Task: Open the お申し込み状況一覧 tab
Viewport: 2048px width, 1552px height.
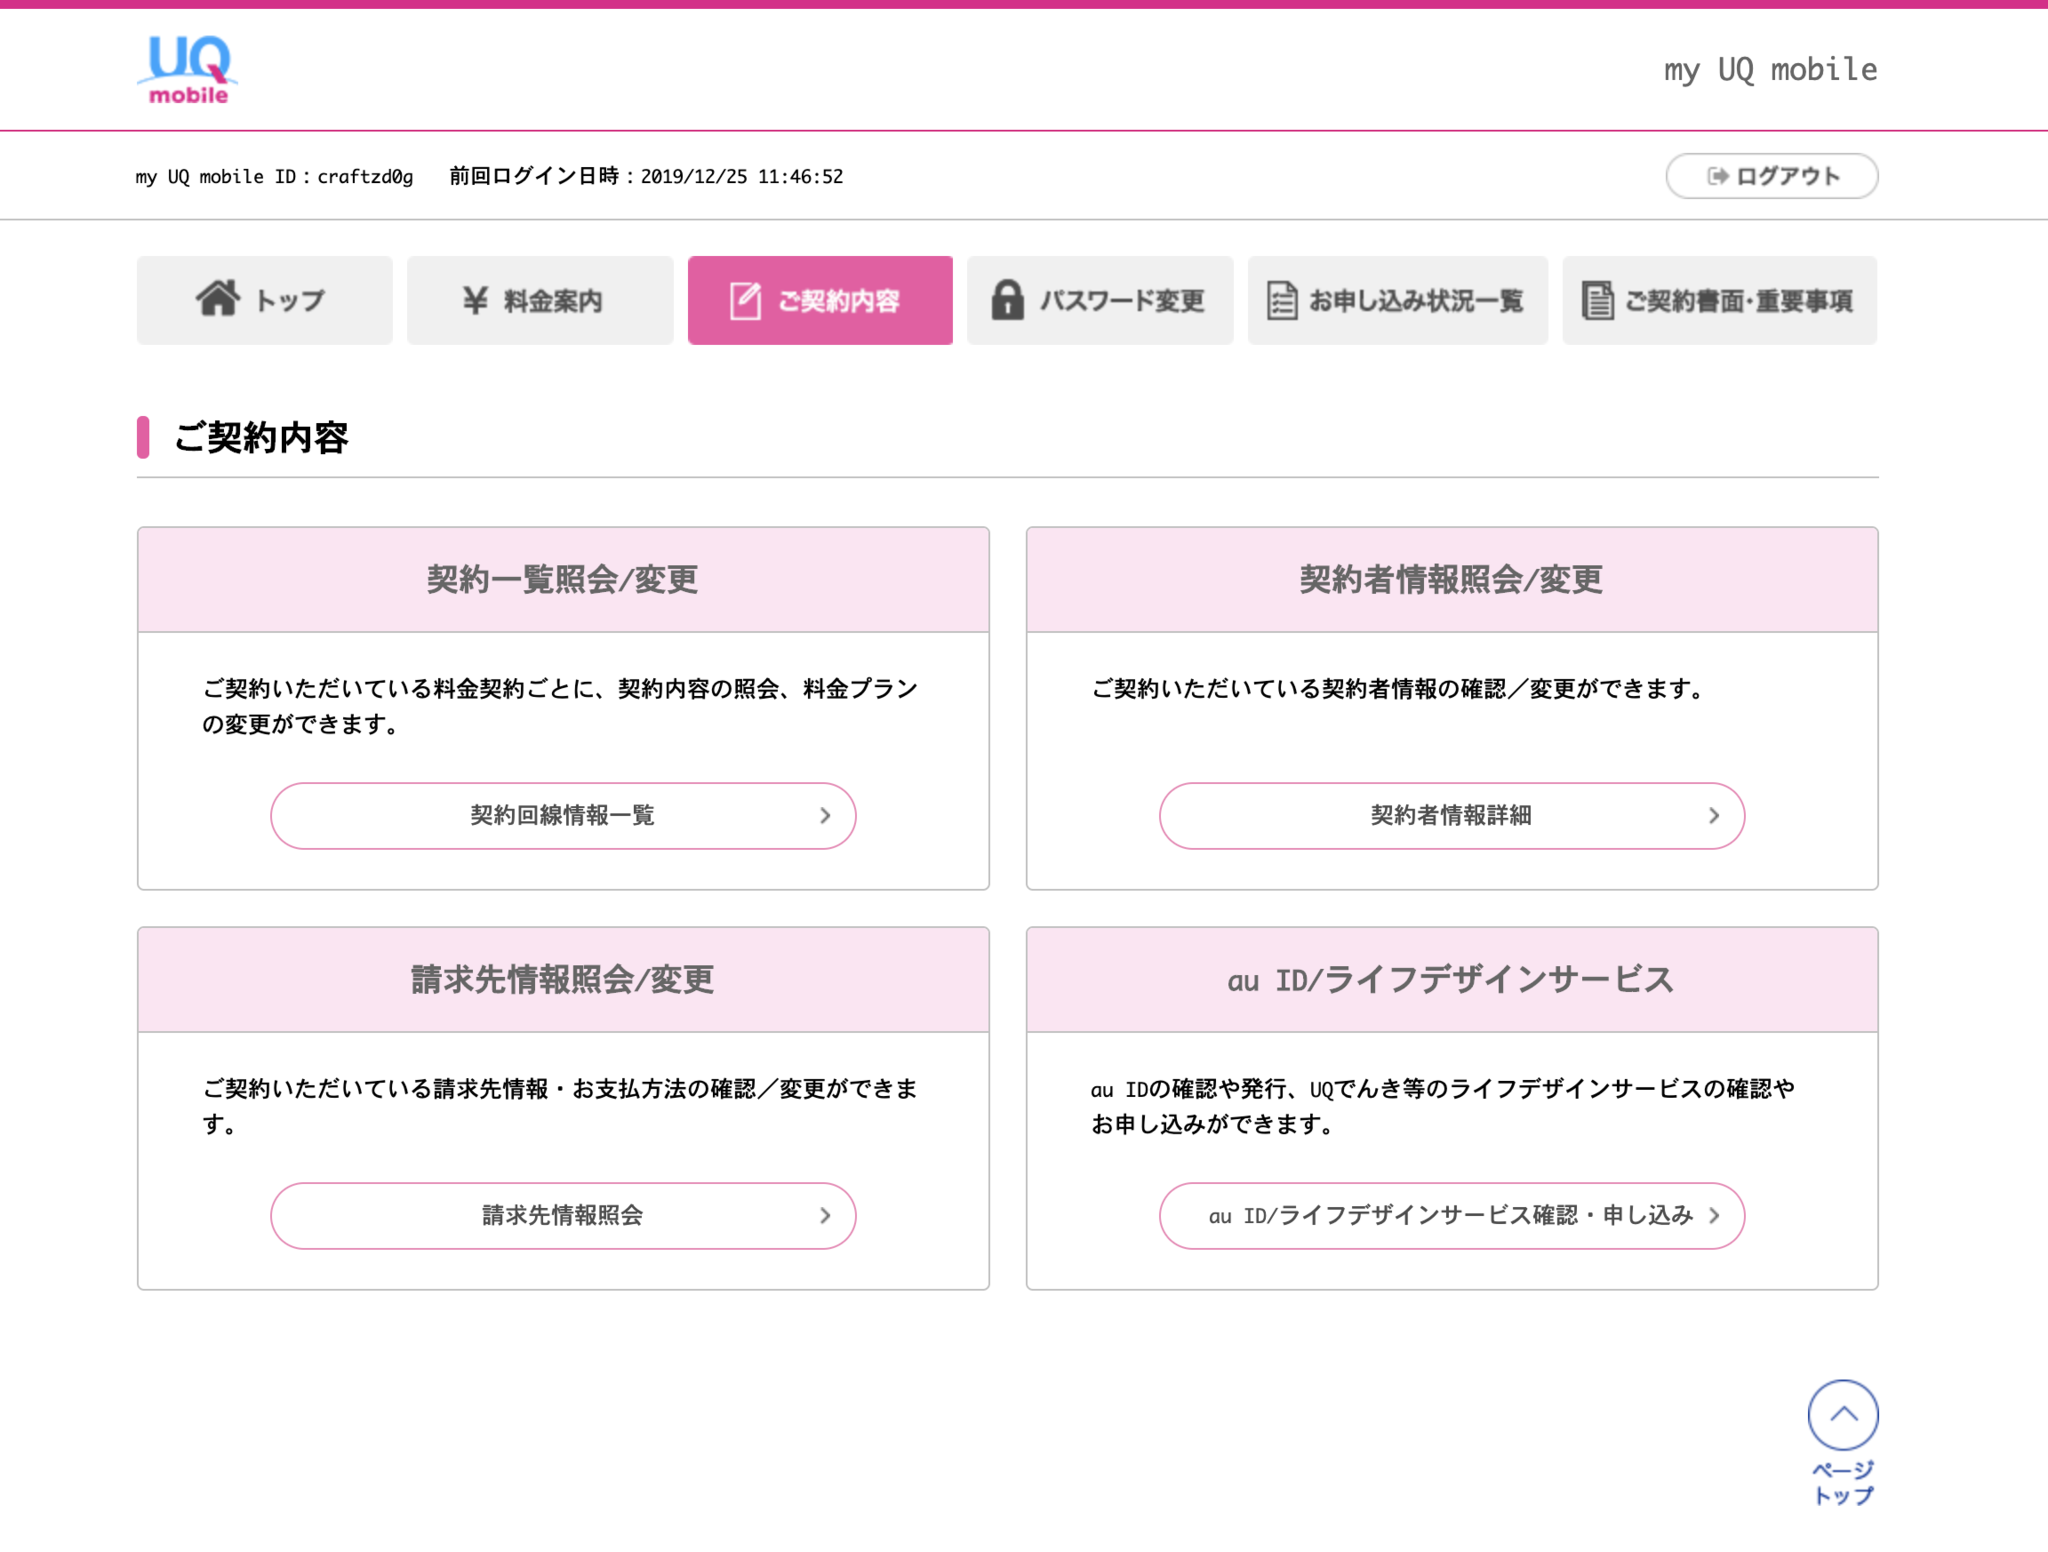Action: (x=1398, y=300)
